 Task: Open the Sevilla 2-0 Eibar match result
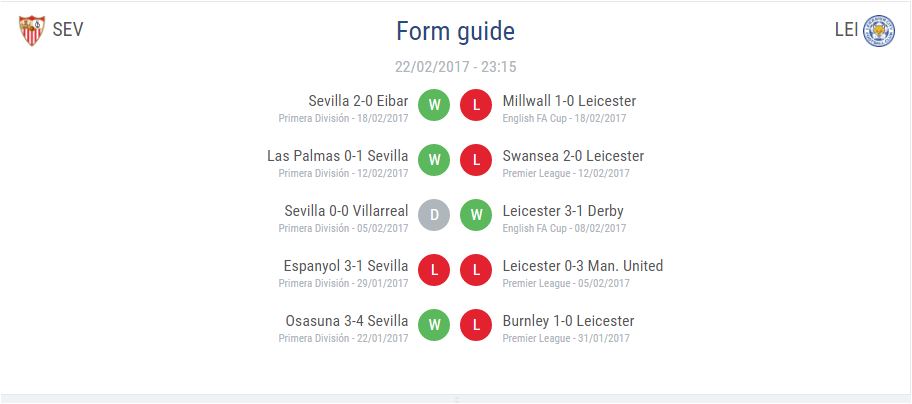coord(358,101)
